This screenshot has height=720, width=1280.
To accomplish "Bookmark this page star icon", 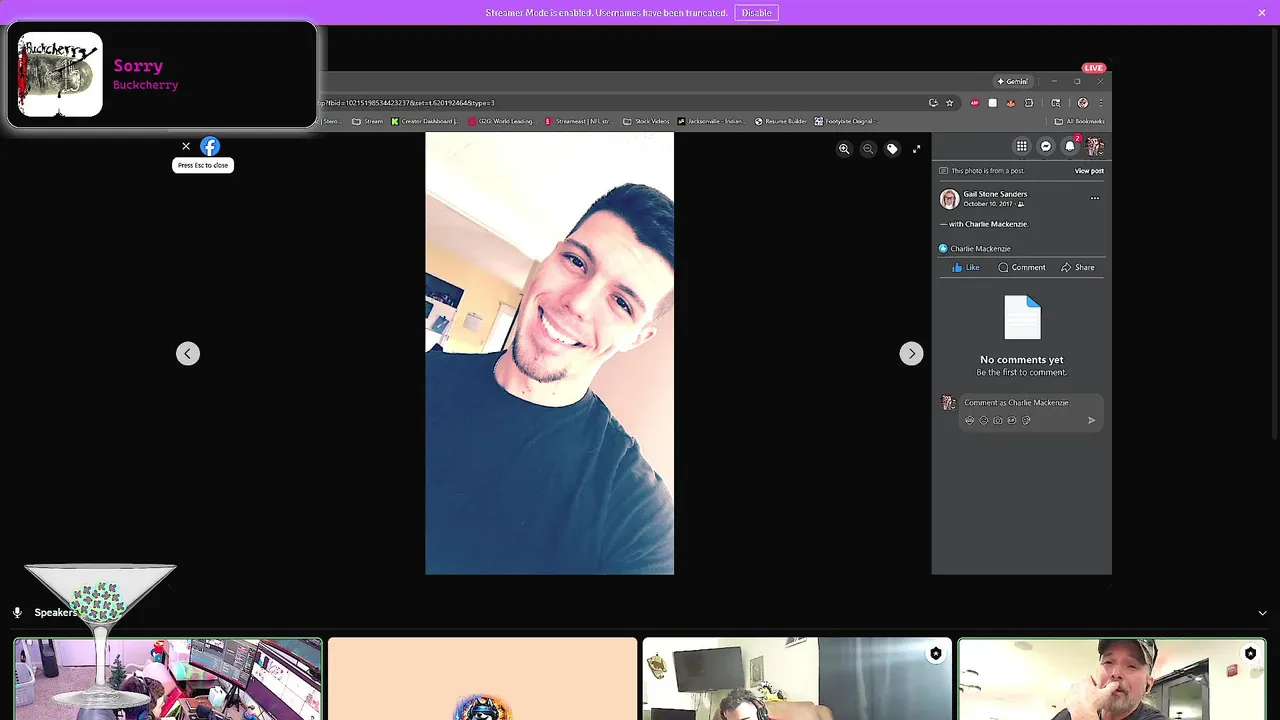I will coord(950,103).
